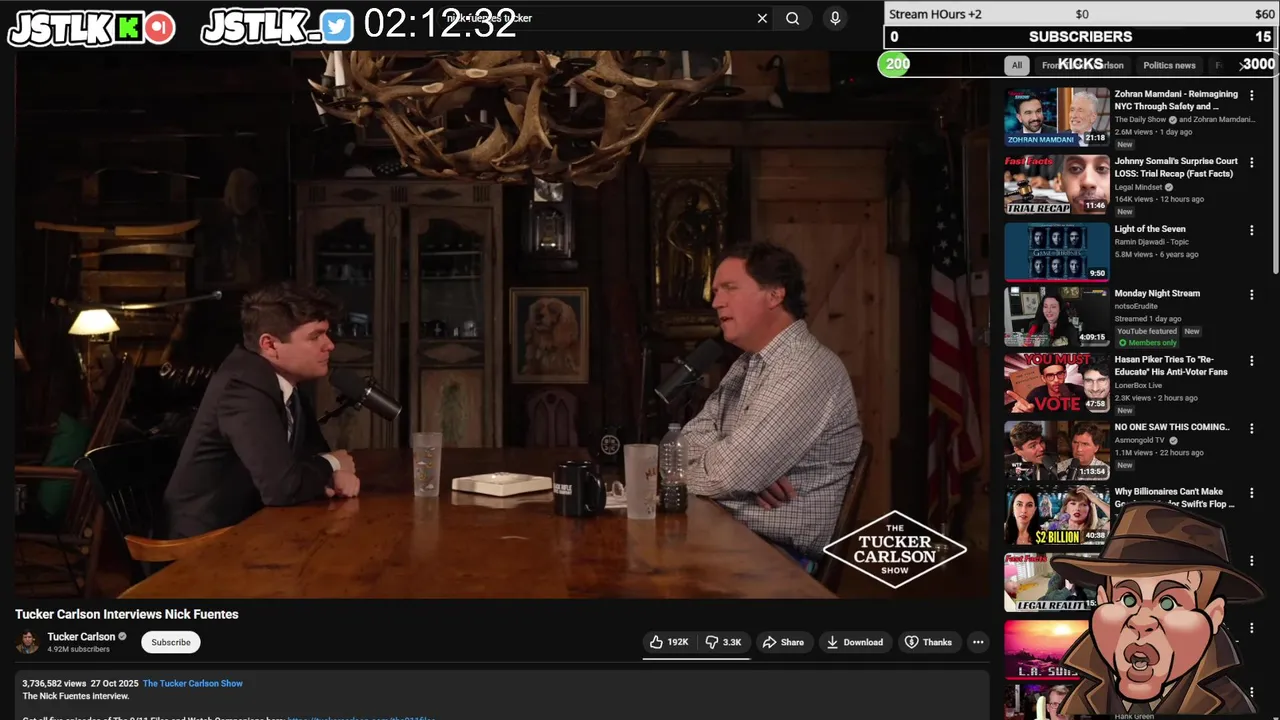The width and height of the screenshot is (1280, 720).
Task: Download the Tucker Carlson video
Action: coord(854,642)
